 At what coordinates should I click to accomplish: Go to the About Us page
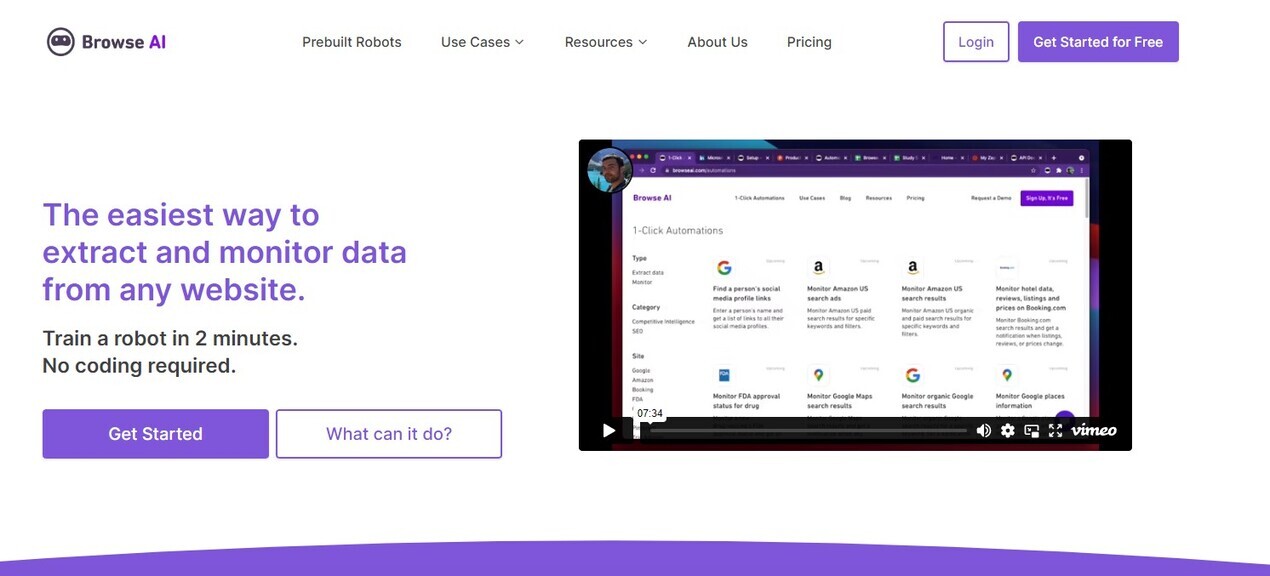tap(717, 42)
